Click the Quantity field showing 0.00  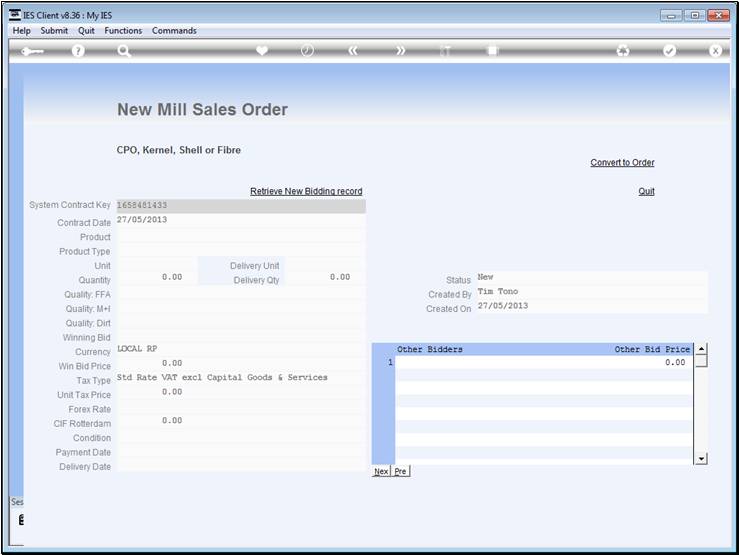pos(156,278)
